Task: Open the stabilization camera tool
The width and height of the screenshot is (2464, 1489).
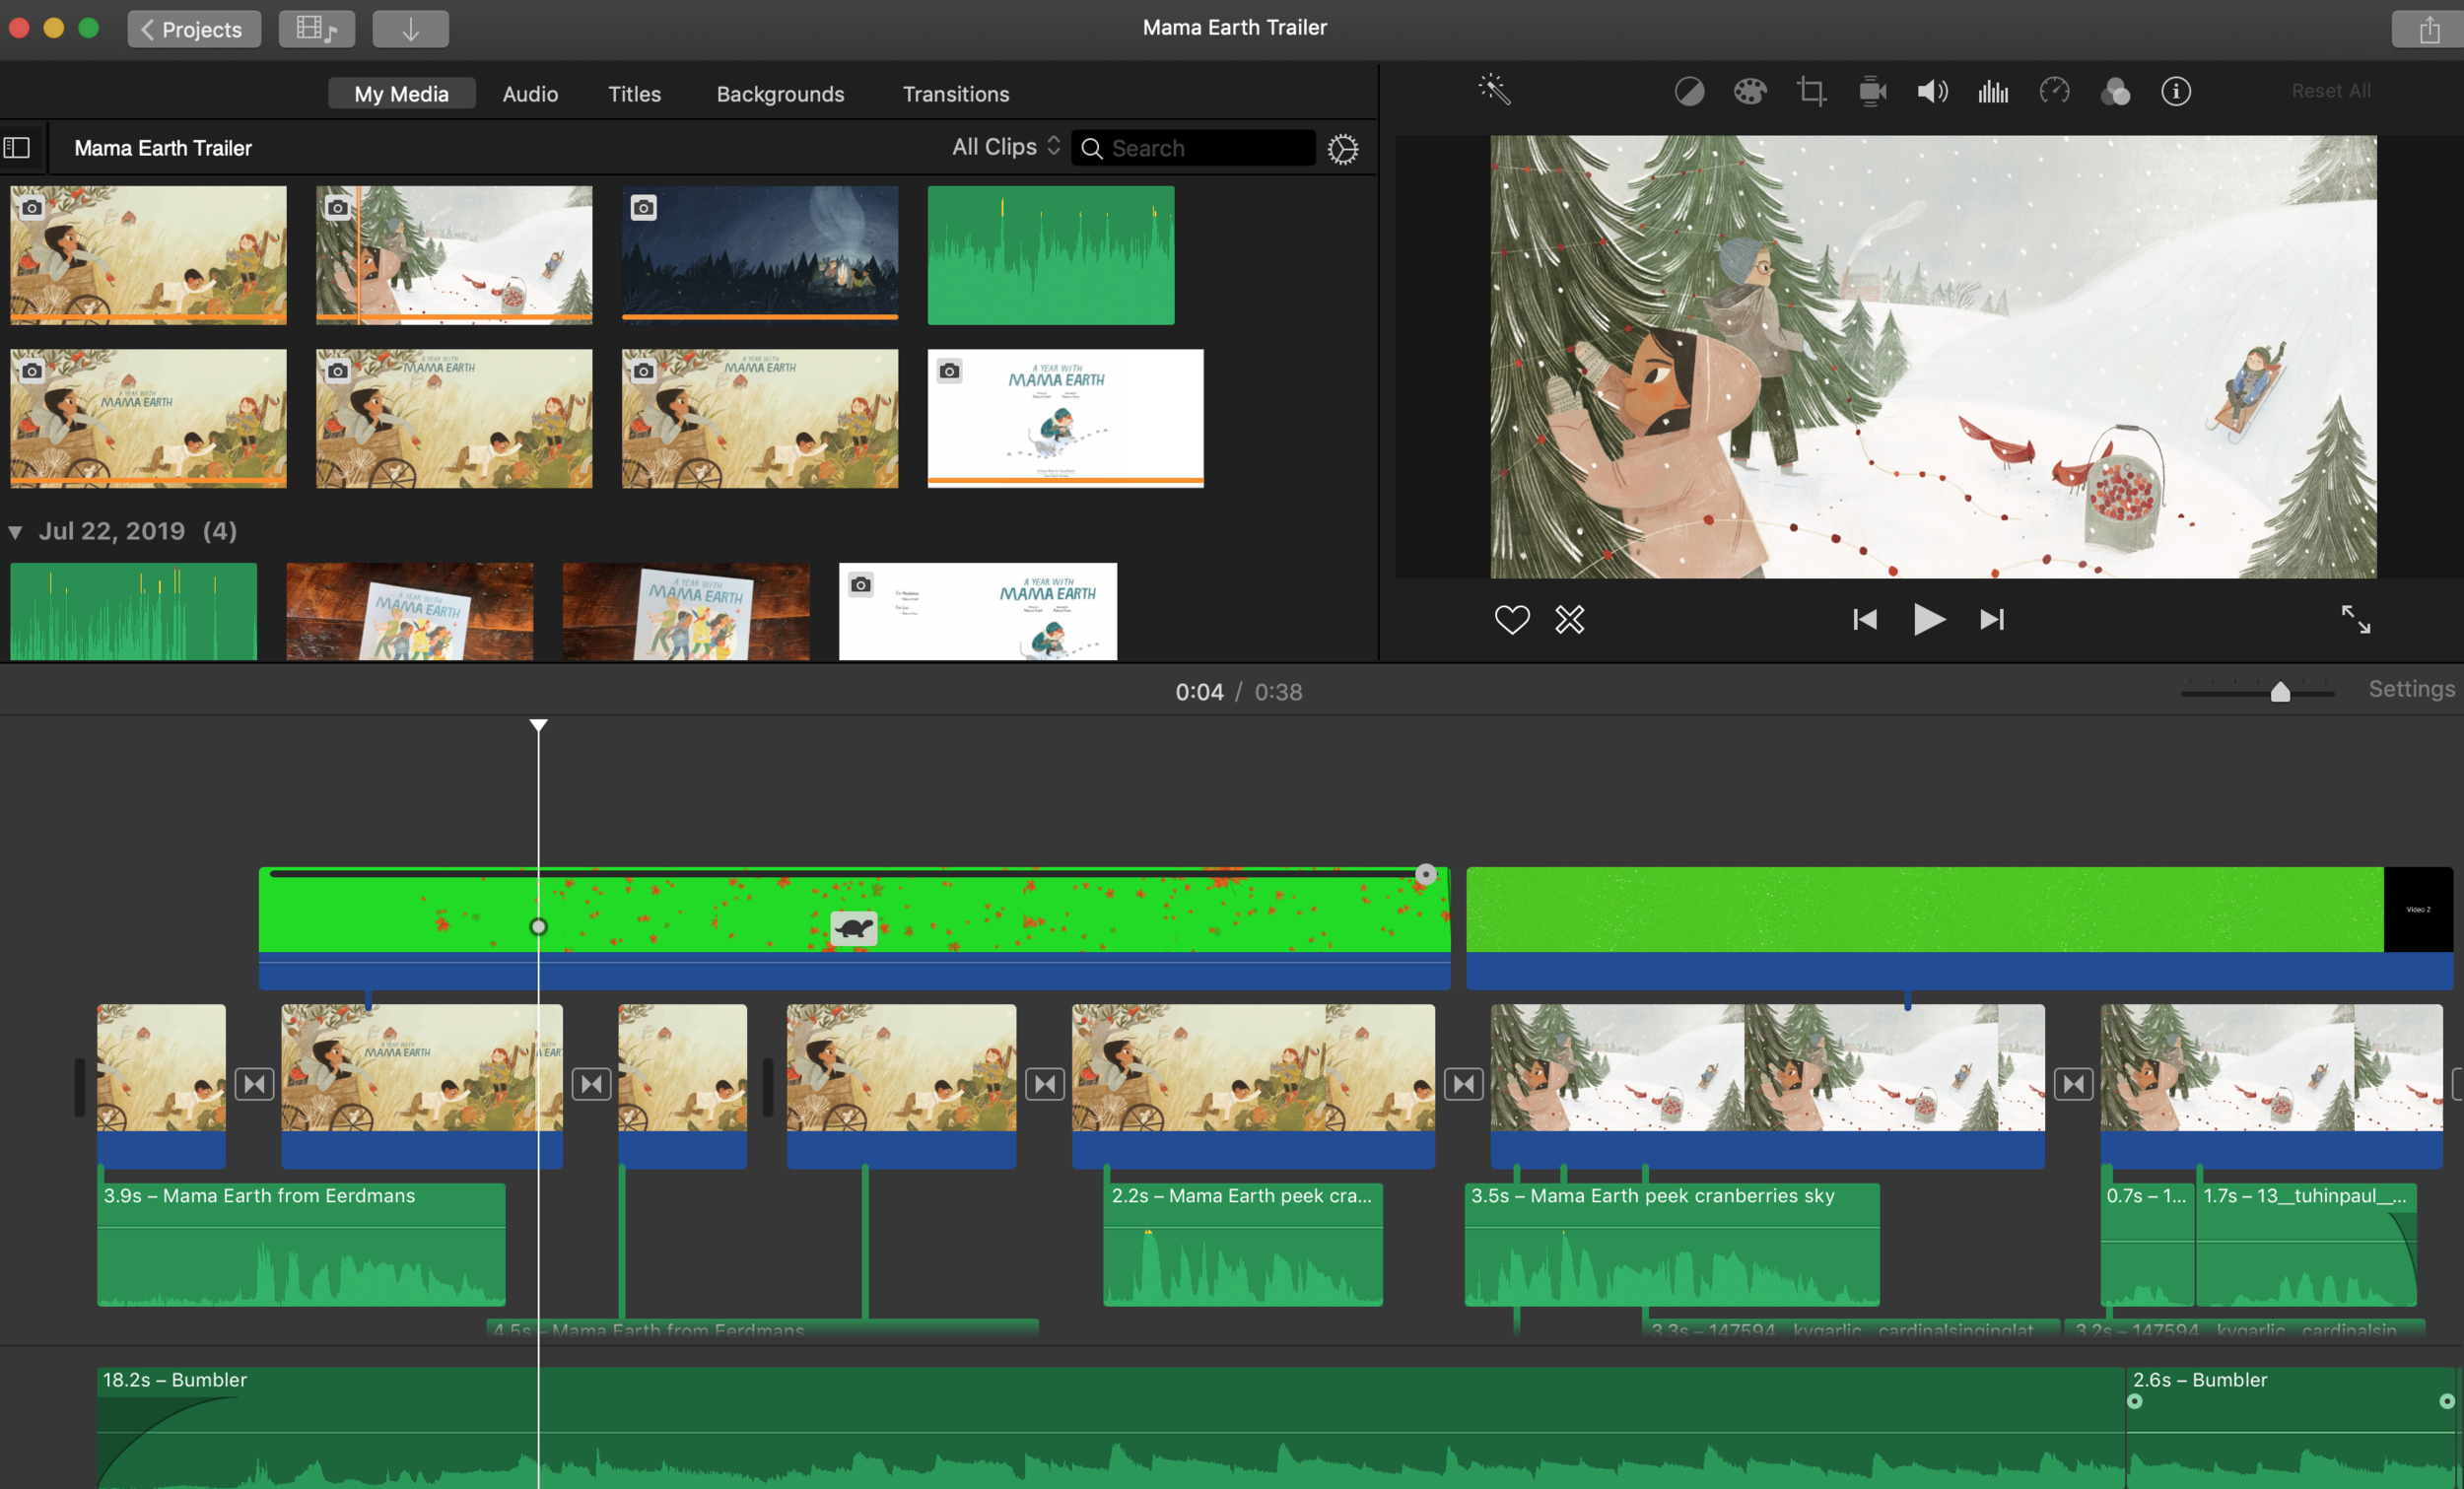Action: coord(1872,92)
